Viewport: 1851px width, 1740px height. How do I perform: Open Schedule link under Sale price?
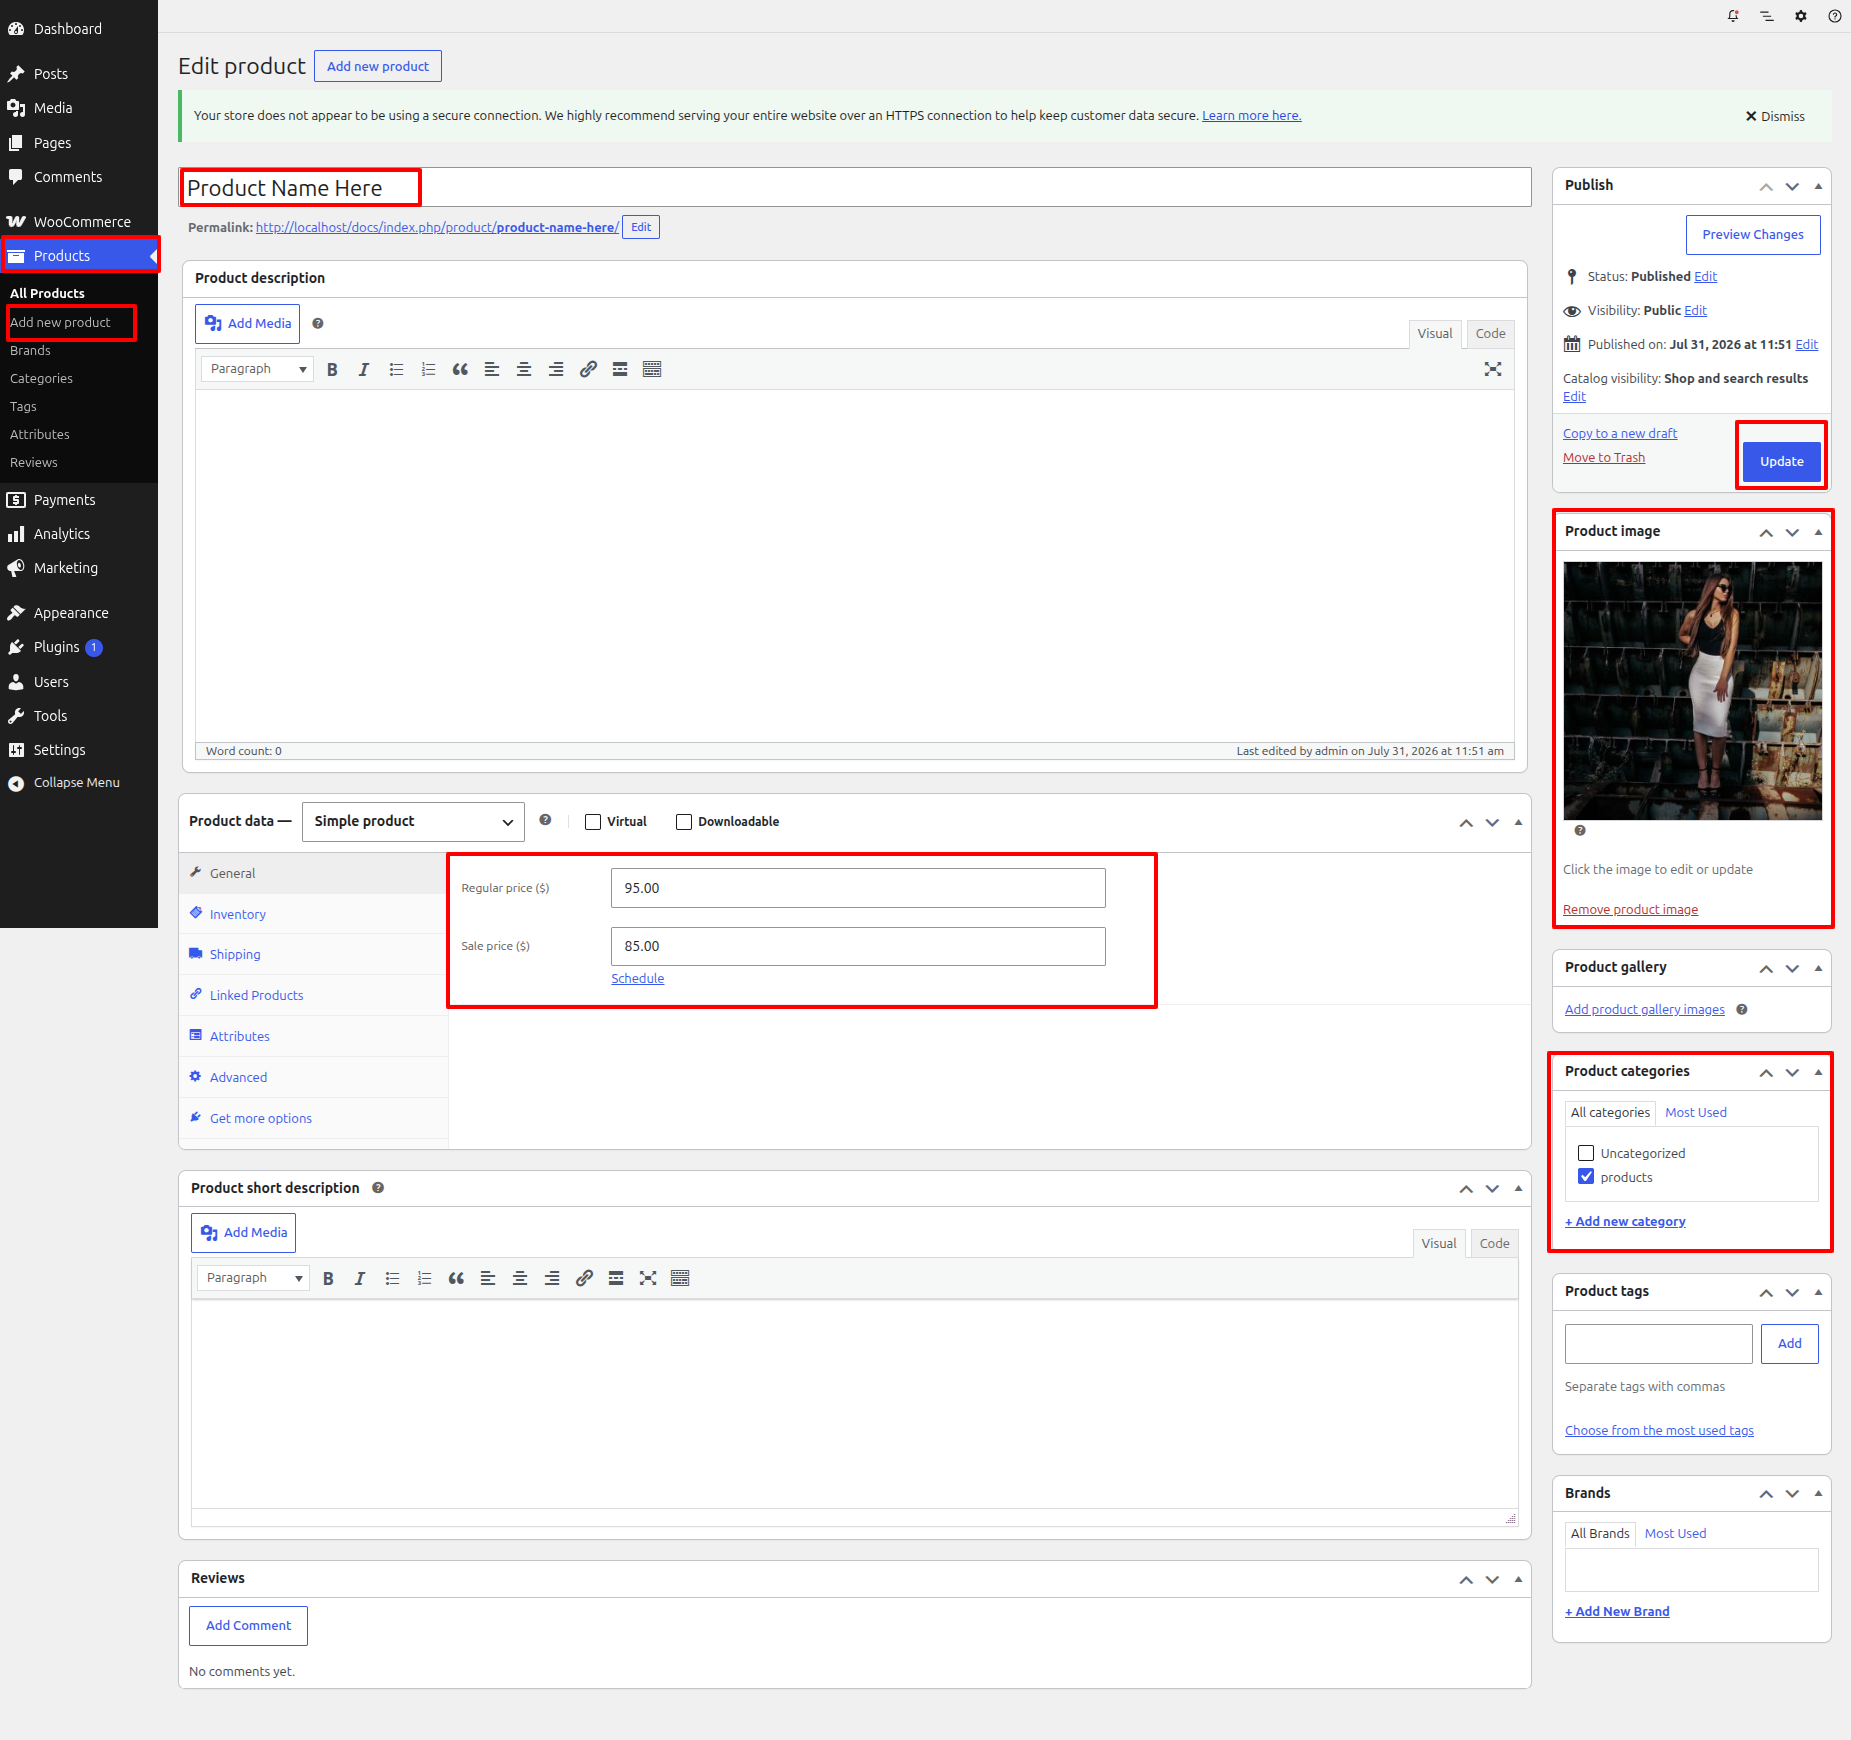638,979
